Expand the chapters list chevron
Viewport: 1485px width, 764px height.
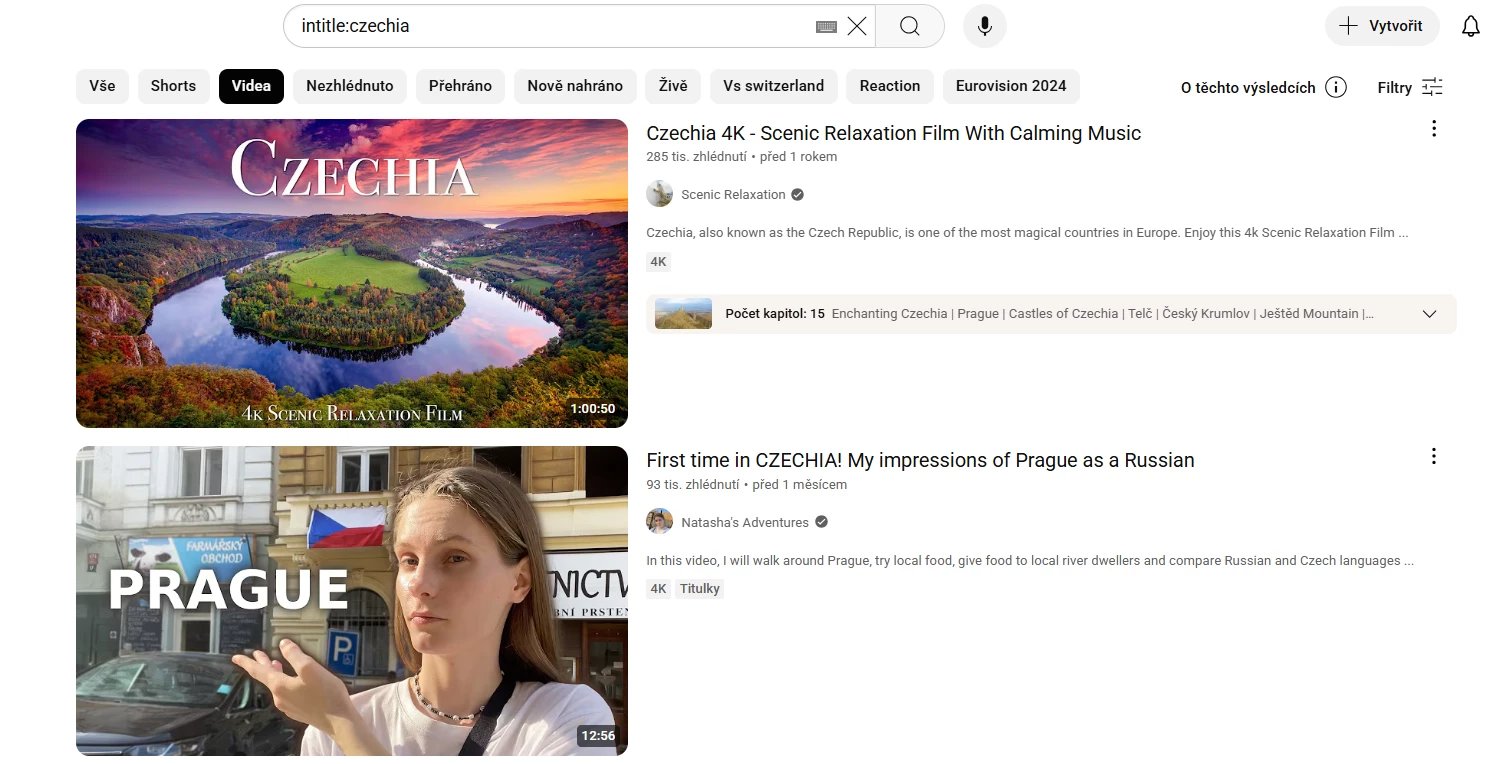tap(1429, 314)
